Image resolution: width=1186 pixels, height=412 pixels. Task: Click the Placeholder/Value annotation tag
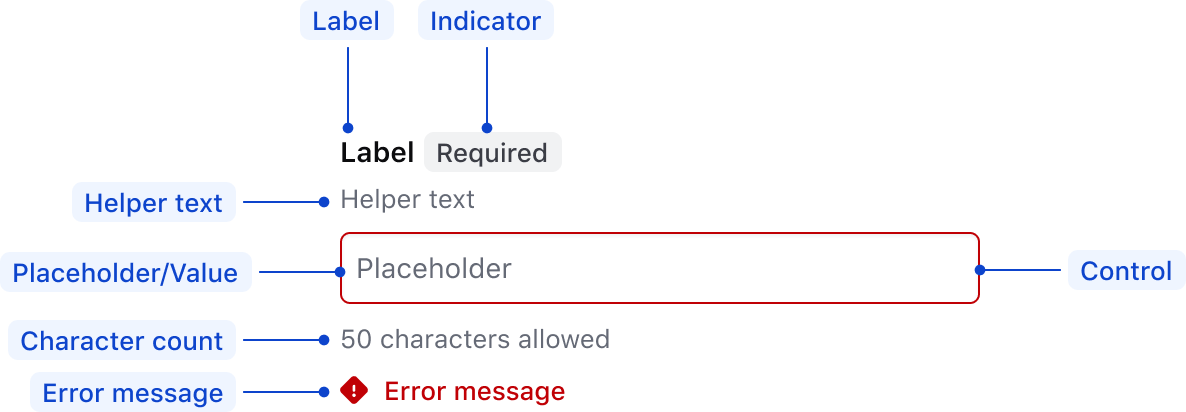[x=126, y=272]
